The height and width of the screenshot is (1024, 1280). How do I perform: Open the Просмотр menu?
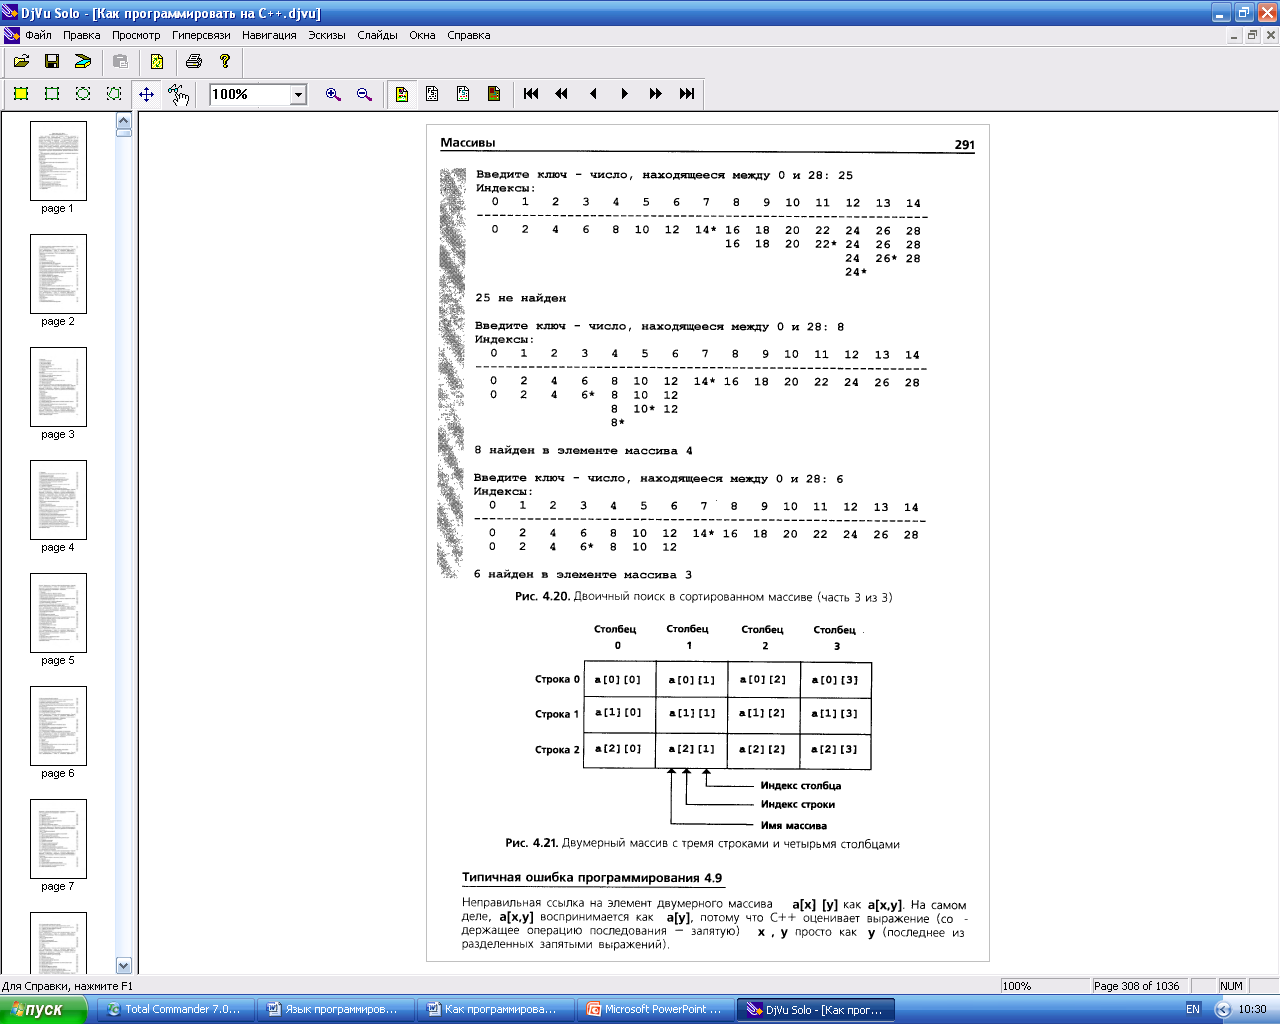coord(136,35)
